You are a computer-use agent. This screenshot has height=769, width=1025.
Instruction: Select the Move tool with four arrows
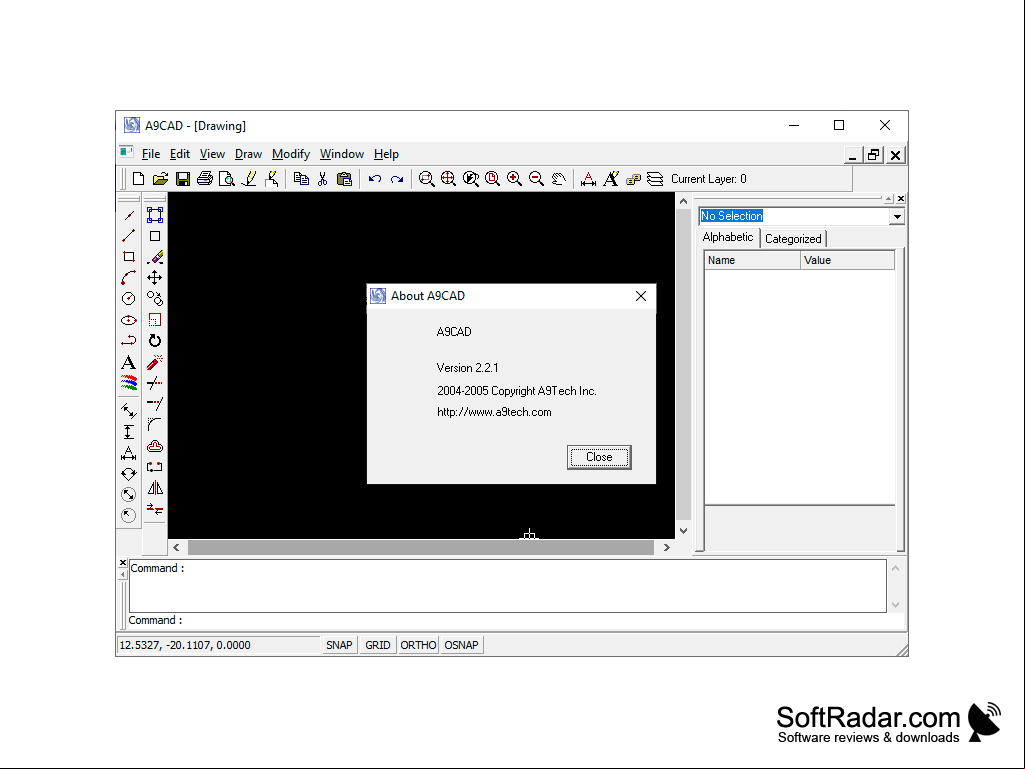[155, 277]
